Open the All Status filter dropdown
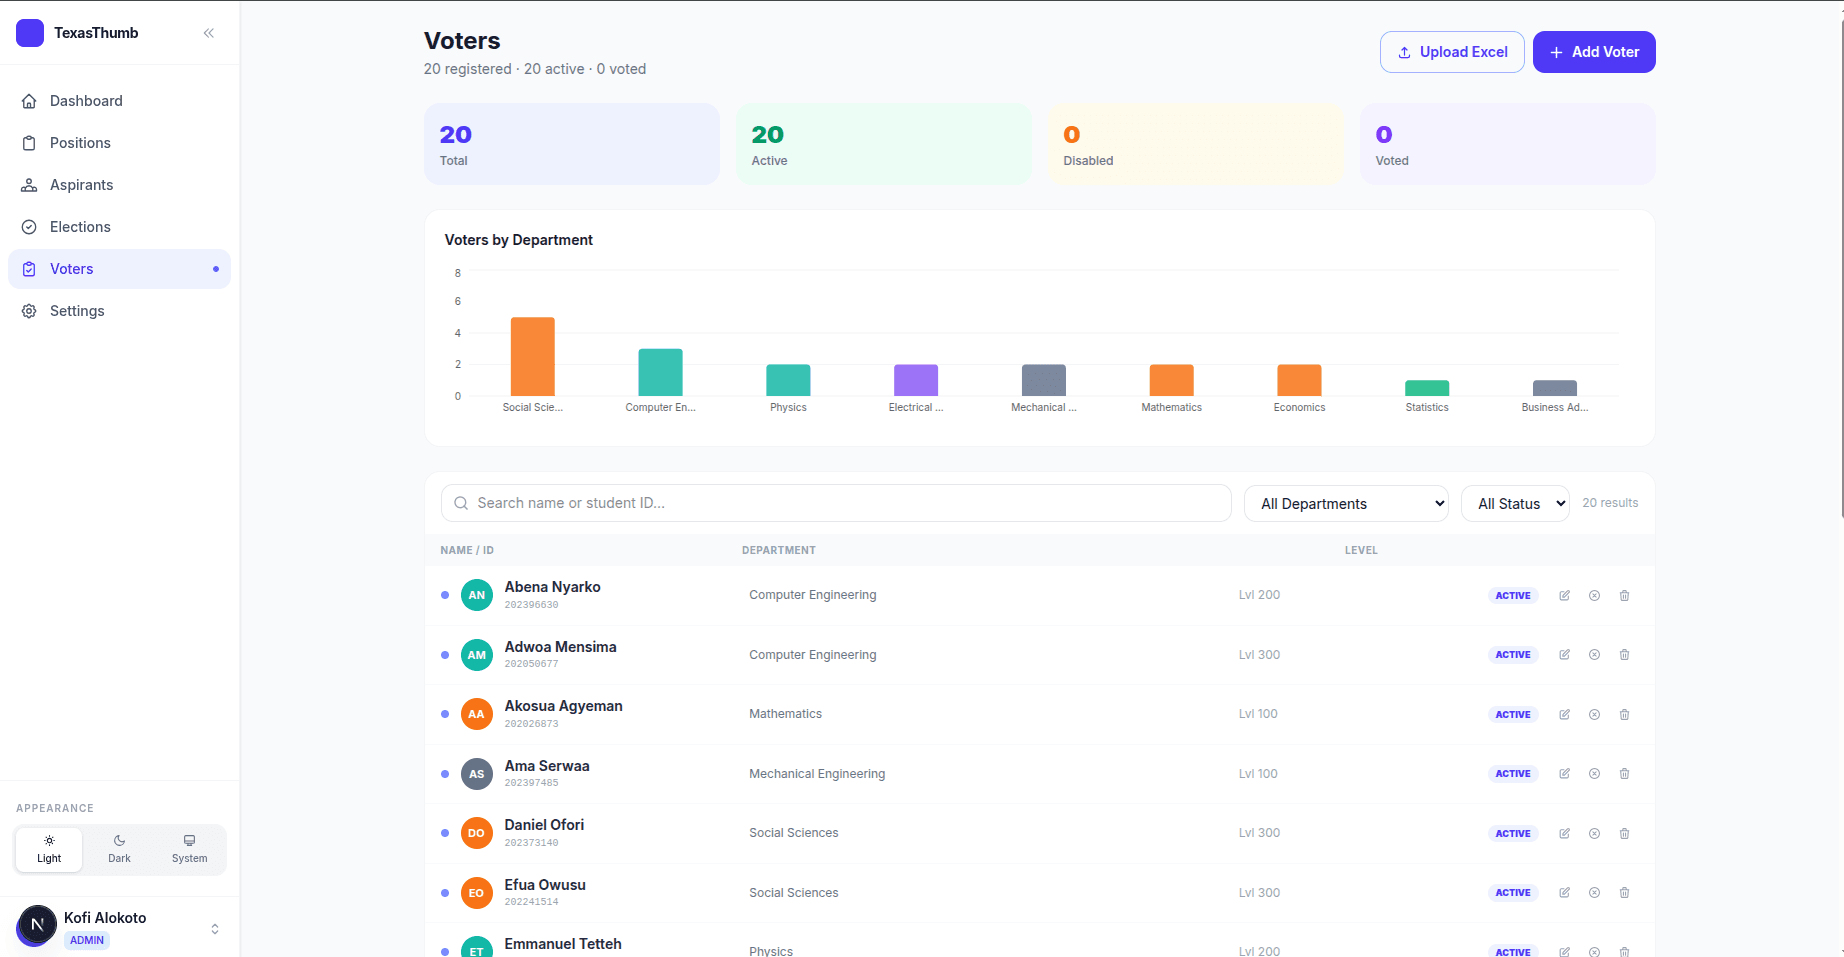Screen dimensions: 1844x957 tap(1514, 503)
